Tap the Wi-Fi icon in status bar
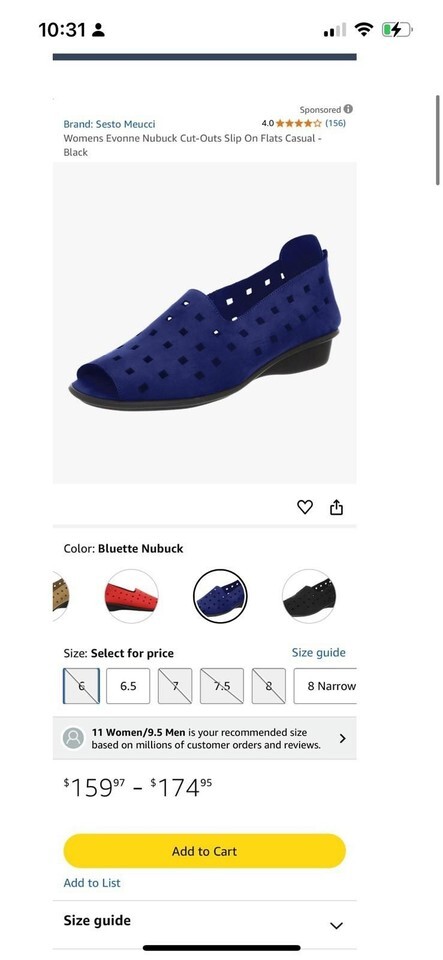Viewport: 443px width, 960px height. pos(365,29)
